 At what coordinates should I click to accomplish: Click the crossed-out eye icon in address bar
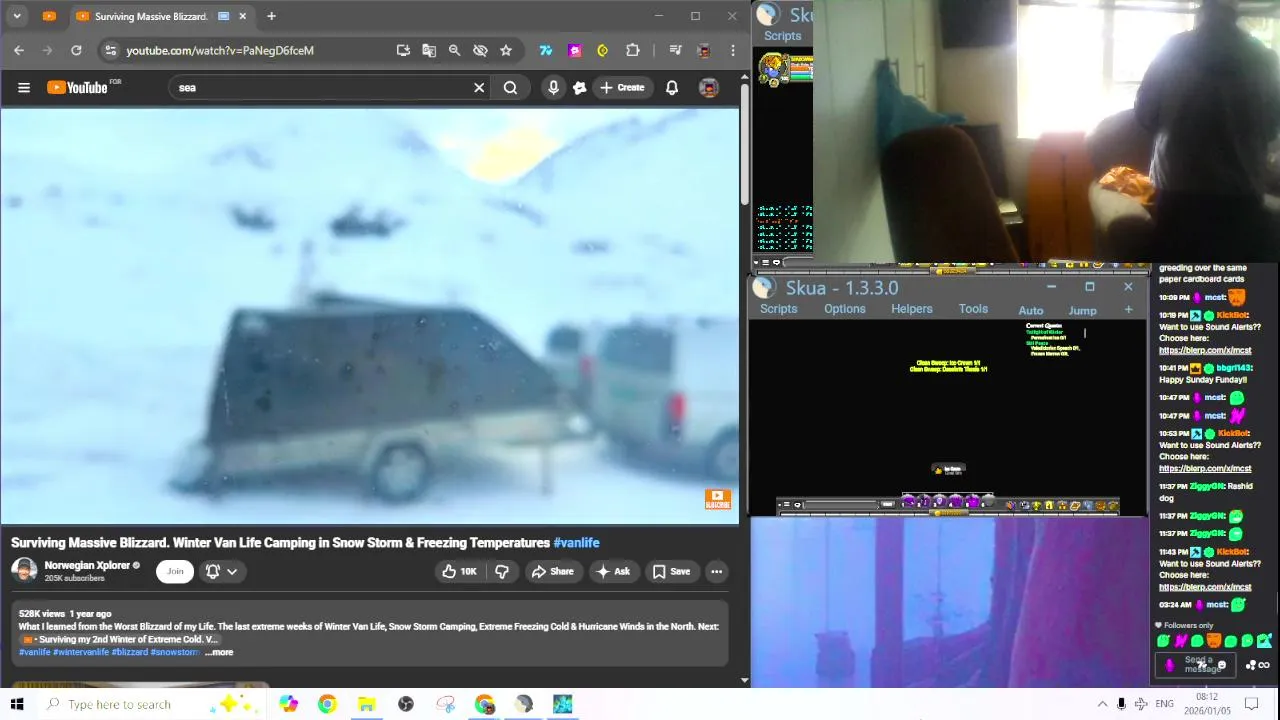(x=480, y=50)
